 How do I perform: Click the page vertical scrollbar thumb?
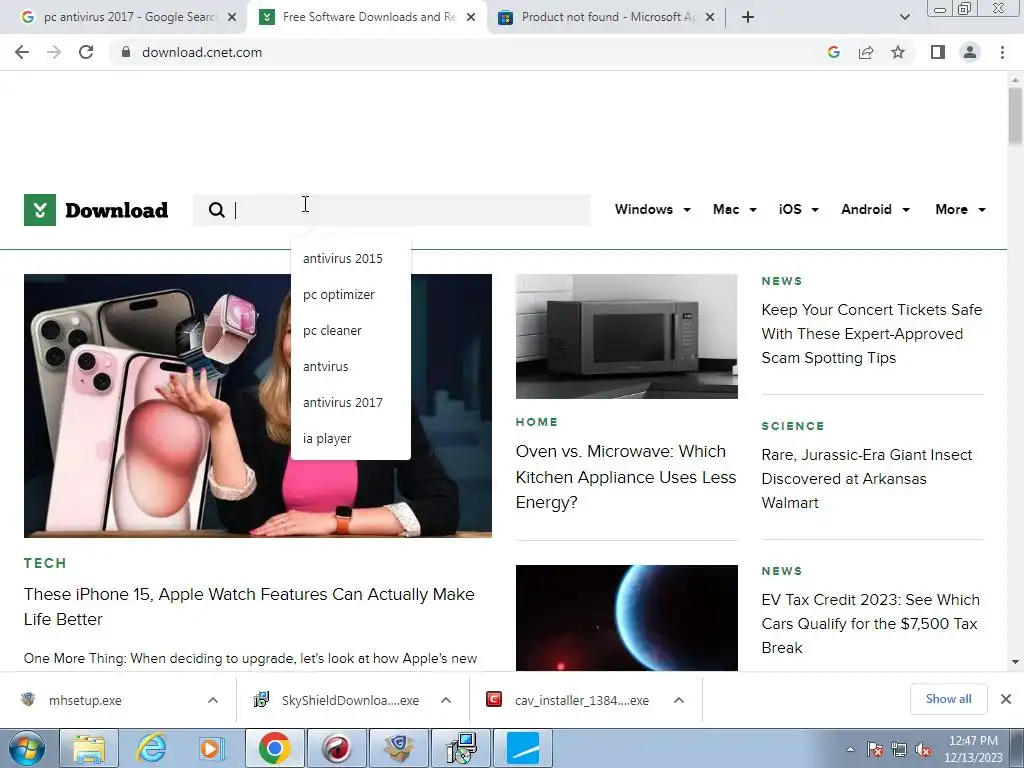pos(1015,116)
